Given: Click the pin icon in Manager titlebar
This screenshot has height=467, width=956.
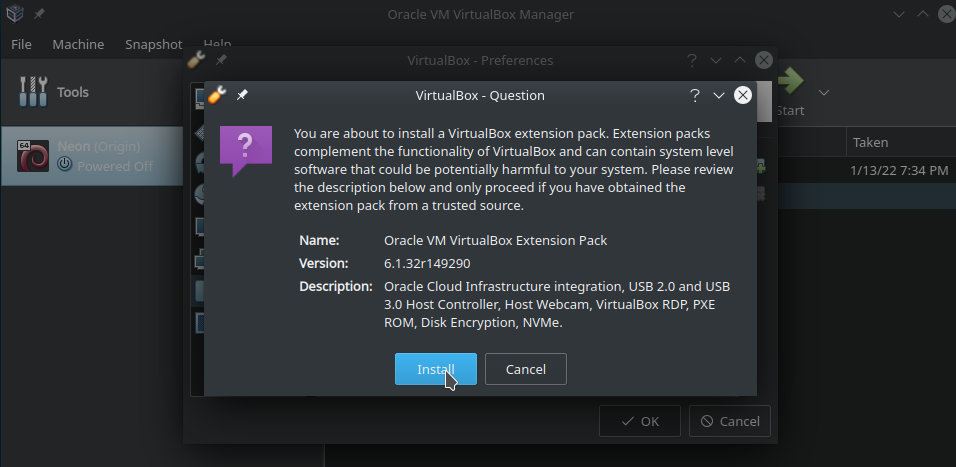Looking at the screenshot, I should point(38,13).
